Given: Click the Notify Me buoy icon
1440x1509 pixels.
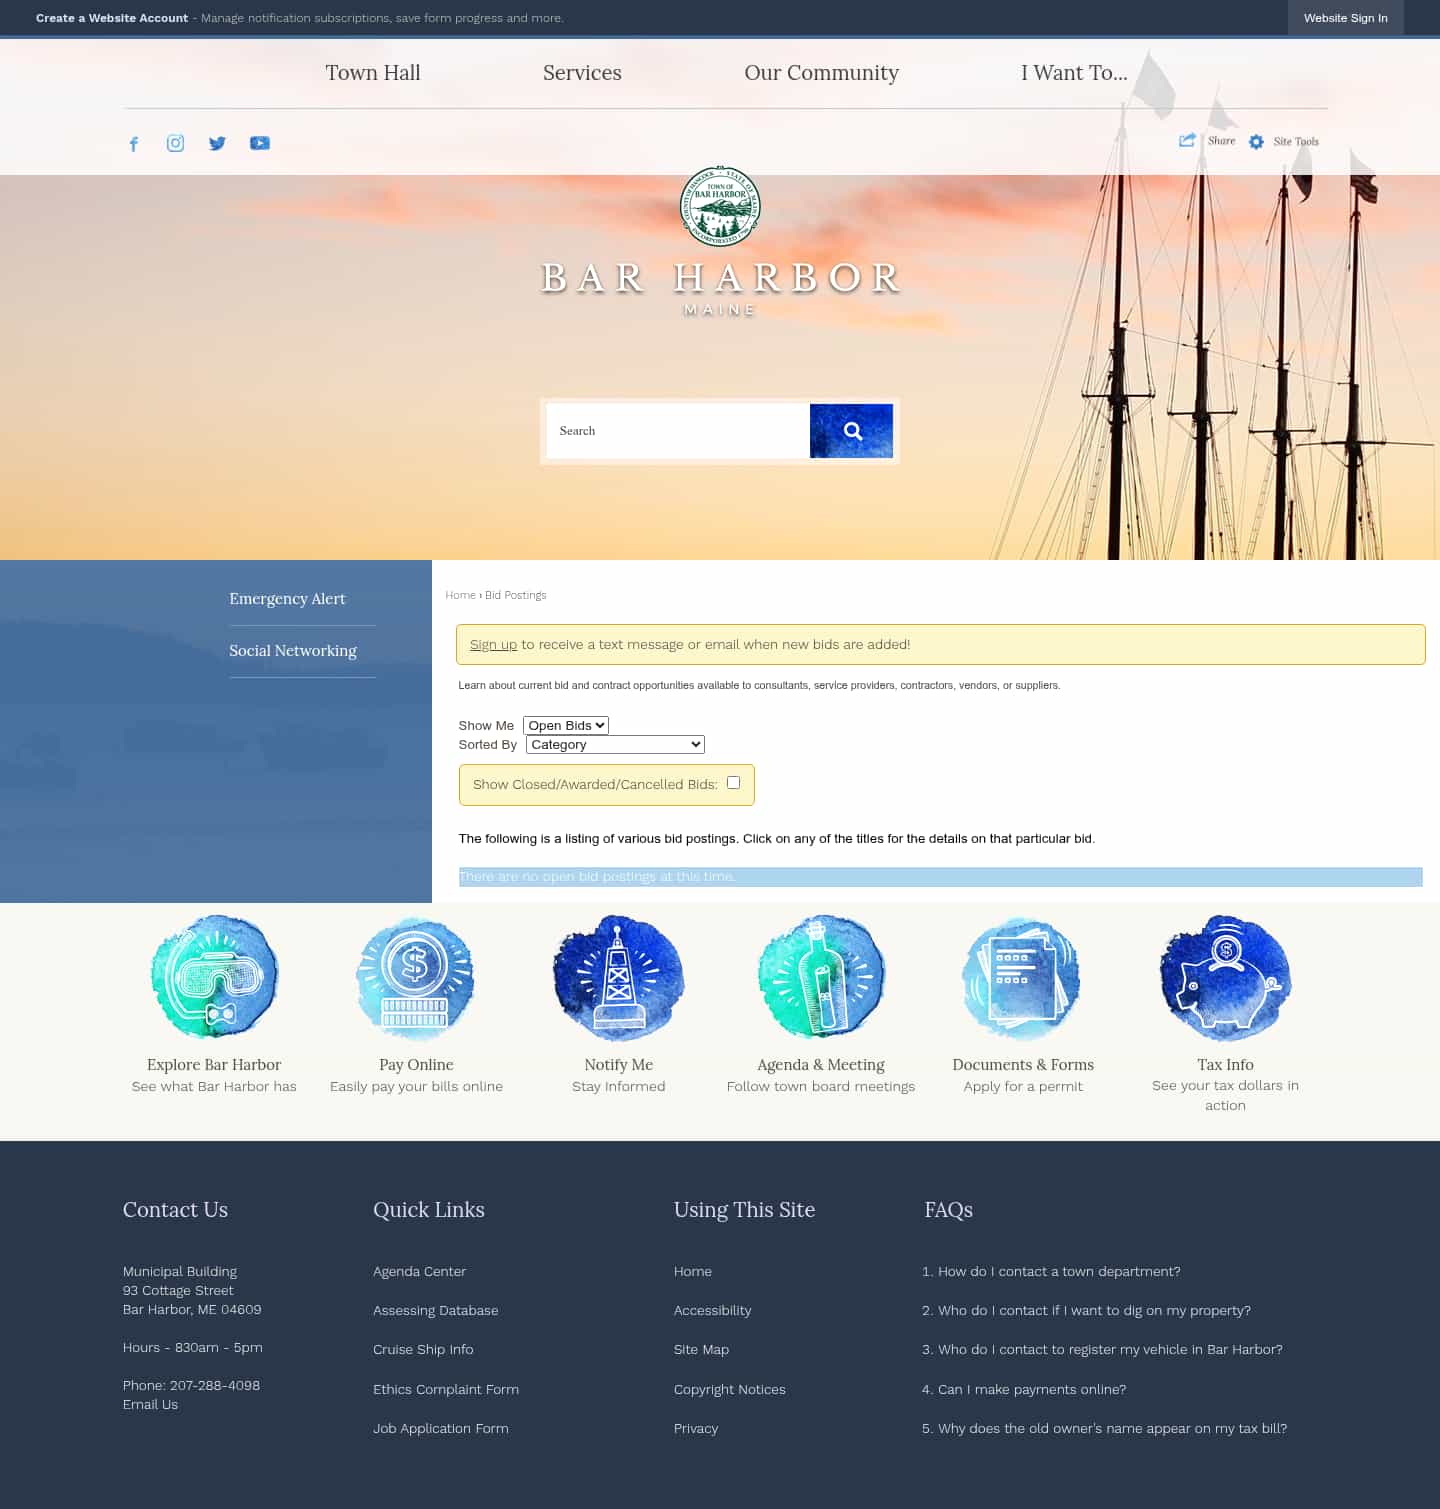Looking at the screenshot, I should click(618, 979).
